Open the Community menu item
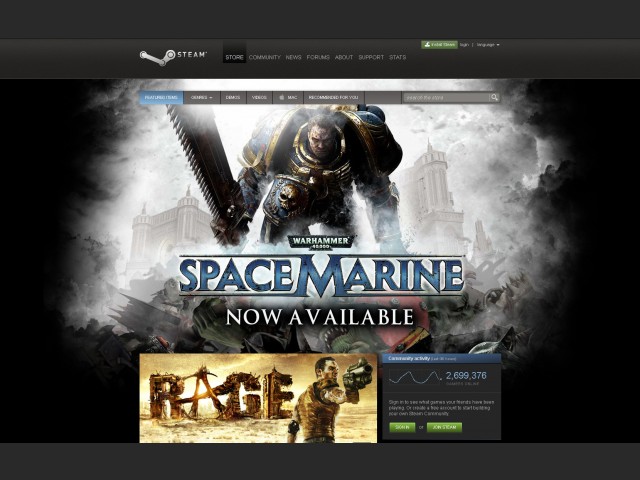 [264, 57]
